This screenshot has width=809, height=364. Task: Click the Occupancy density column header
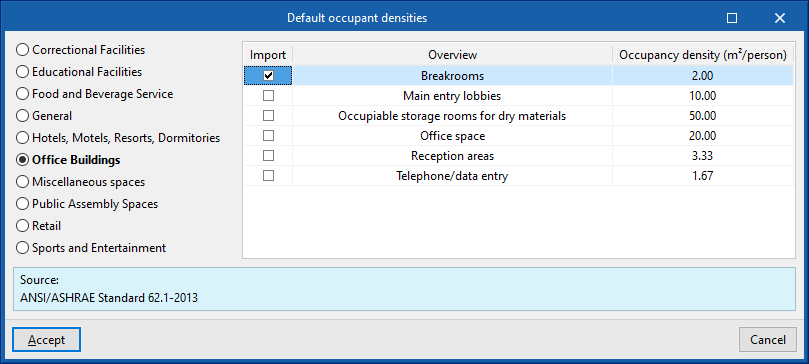703,55
